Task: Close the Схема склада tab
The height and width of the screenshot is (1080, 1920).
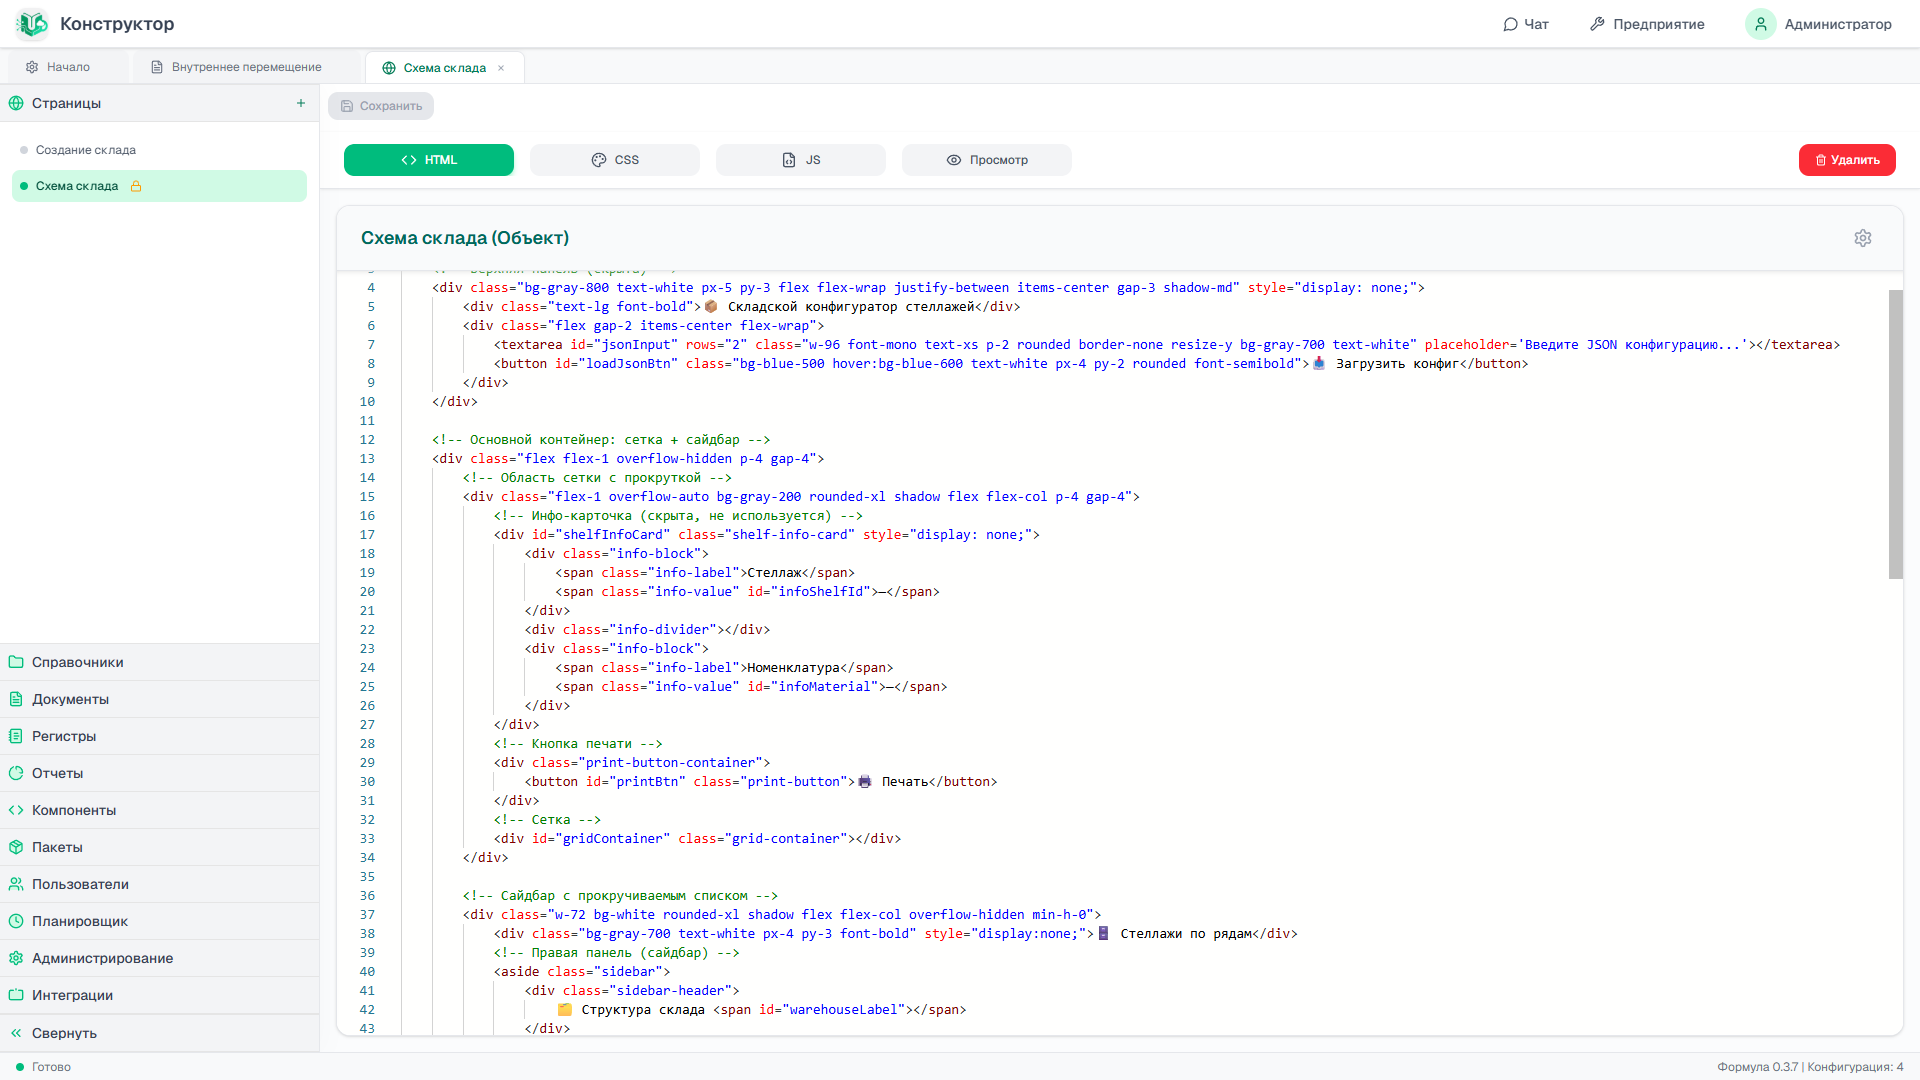Action: (501, 68)
